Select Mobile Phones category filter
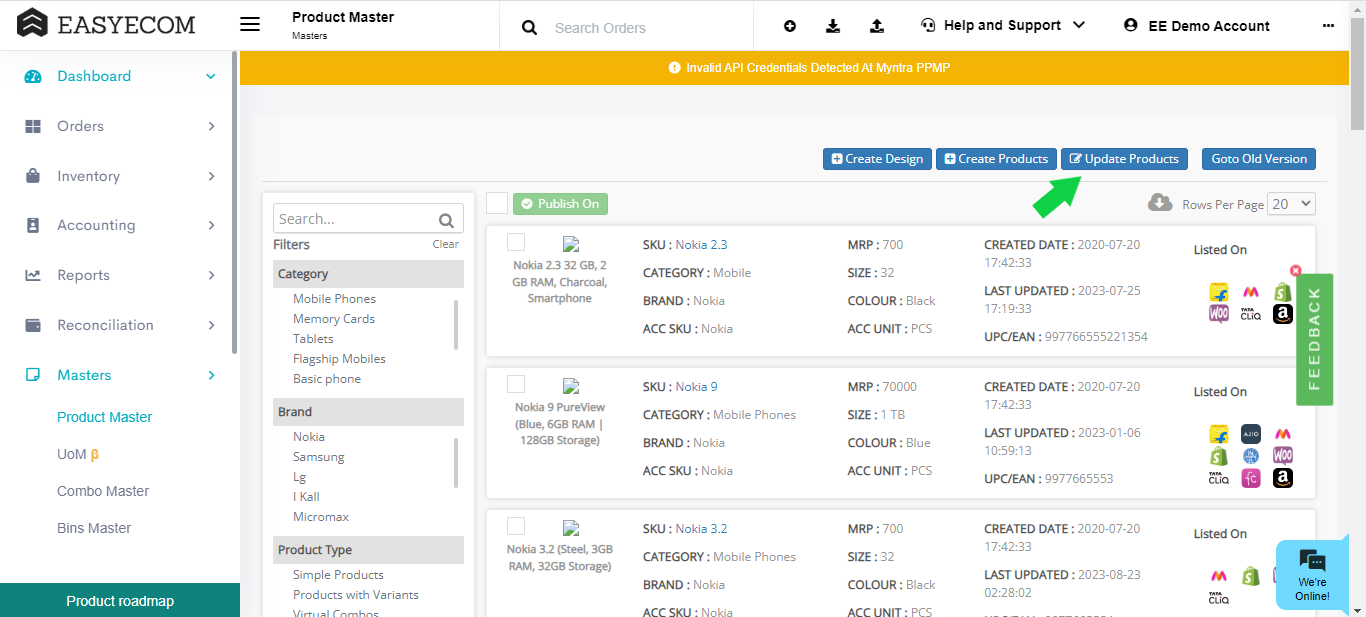 (x=334, y=299)
